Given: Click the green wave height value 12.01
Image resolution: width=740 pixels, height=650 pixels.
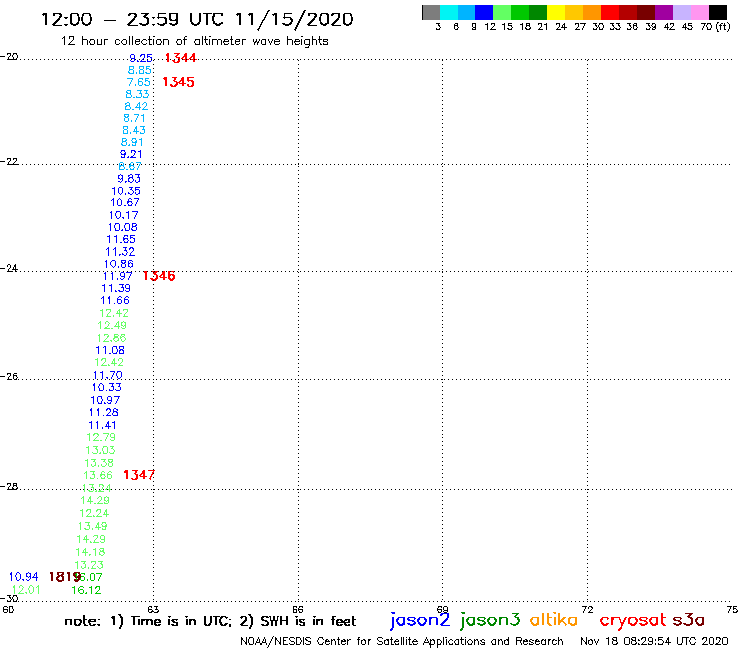Looking at the screenshot, I should (x=26, y=590).
